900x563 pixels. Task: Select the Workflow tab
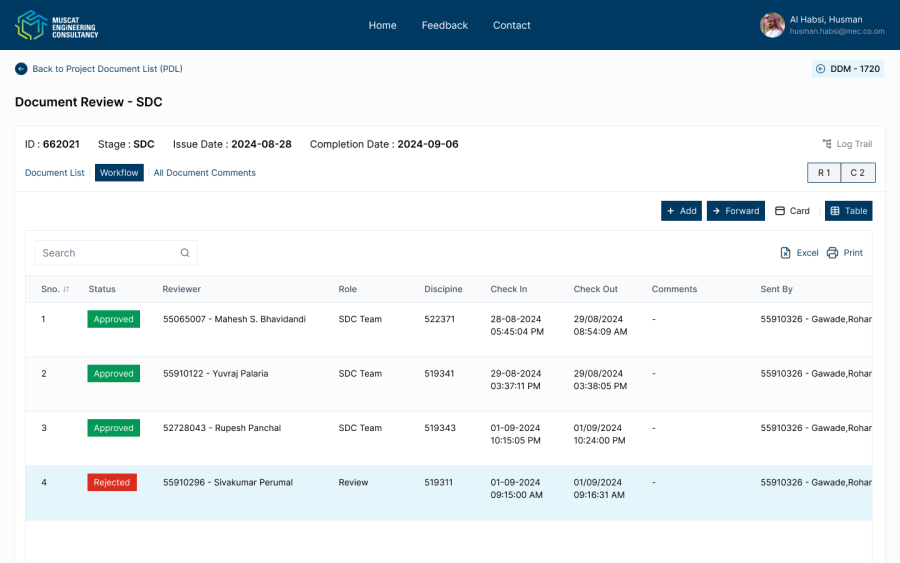119,173
